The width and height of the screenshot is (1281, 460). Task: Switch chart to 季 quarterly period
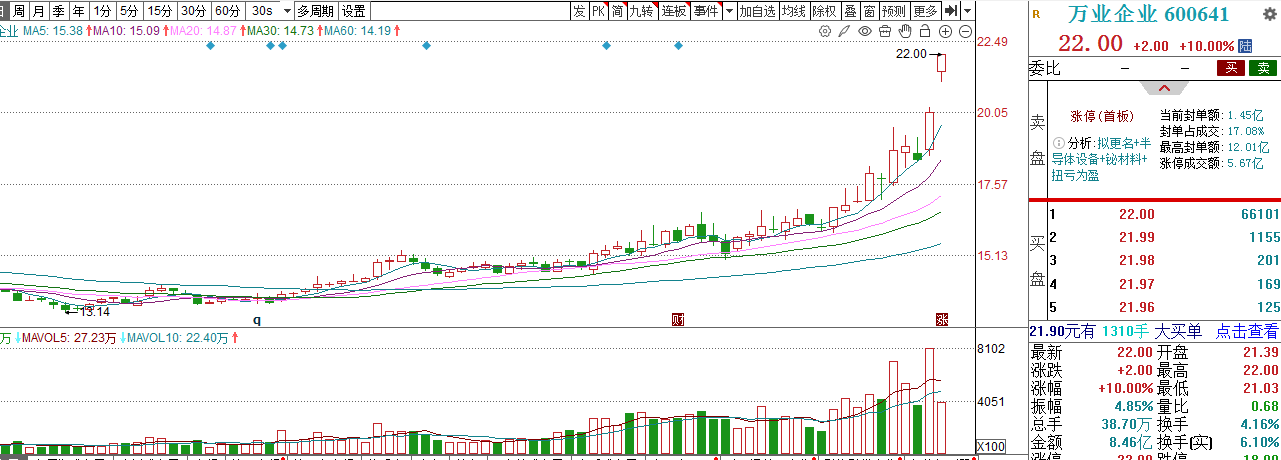pos(58,11)
